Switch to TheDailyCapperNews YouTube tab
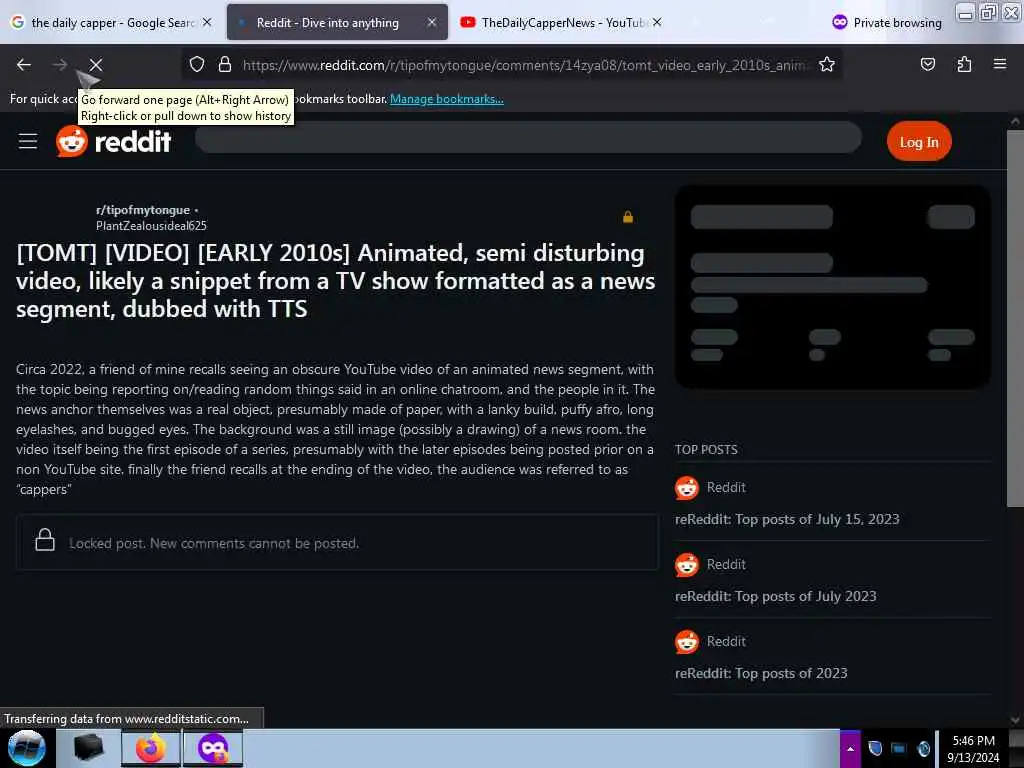 pyautogui.click(x=562, y=22)
